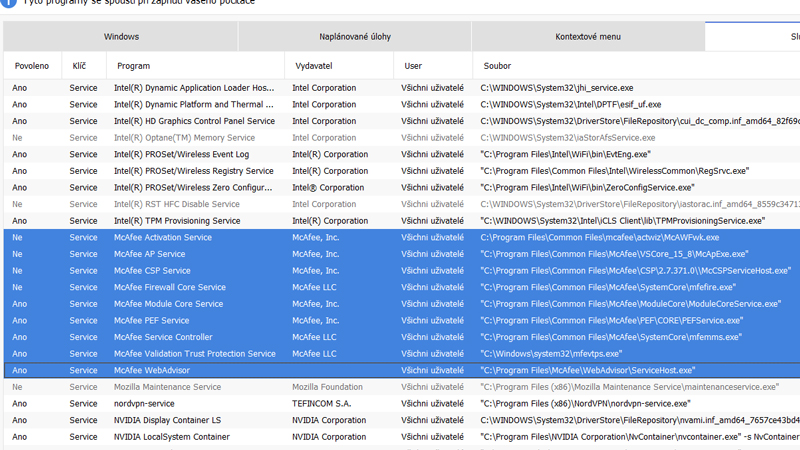Select the nordvpn-service row
Image resolution: width=800 pixels, height=450 pixels.
coord(402,404)
